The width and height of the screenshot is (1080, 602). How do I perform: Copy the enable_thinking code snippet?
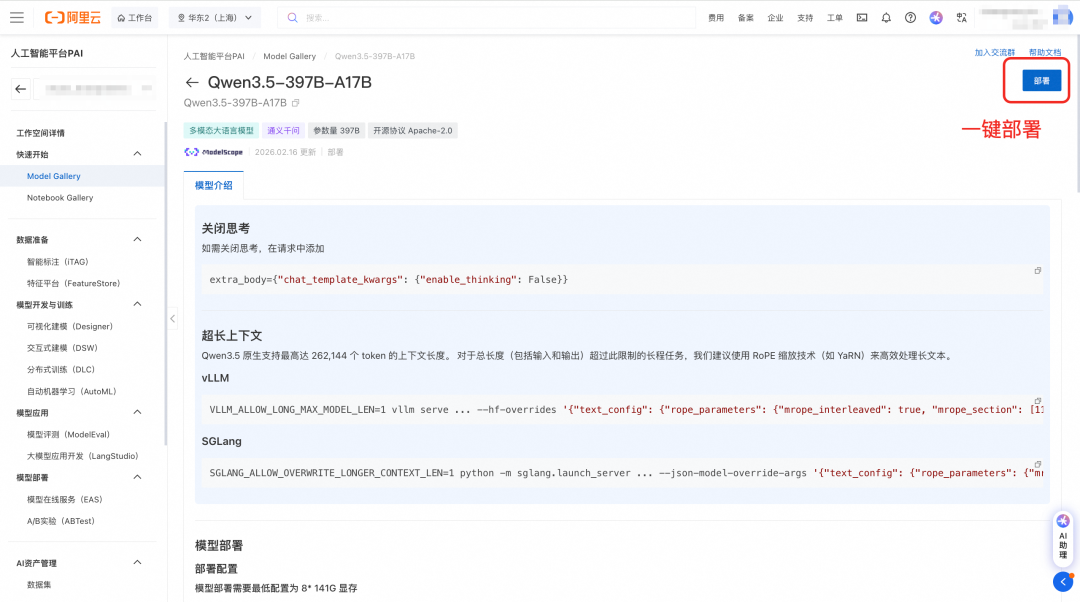tap(1037, 270)
